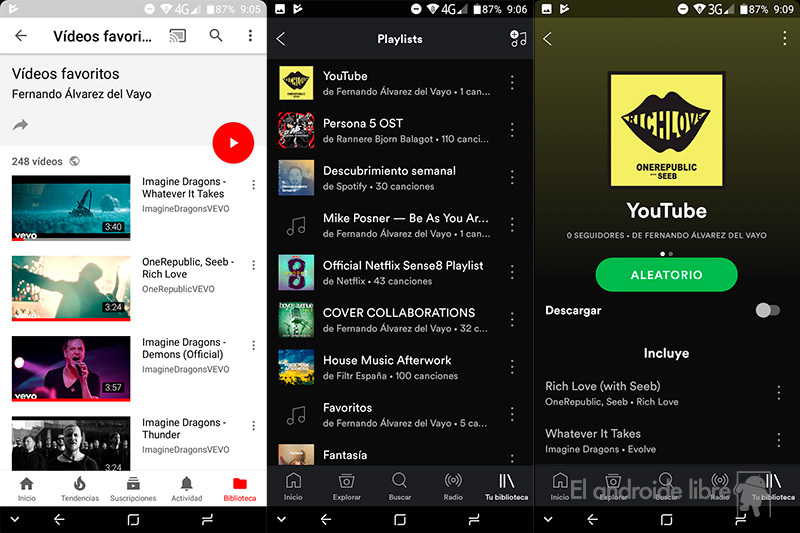Open options for the YouTube playlist row
Image resolution: width=800 pixels, height=533 pixels.
tap(512, 83)
